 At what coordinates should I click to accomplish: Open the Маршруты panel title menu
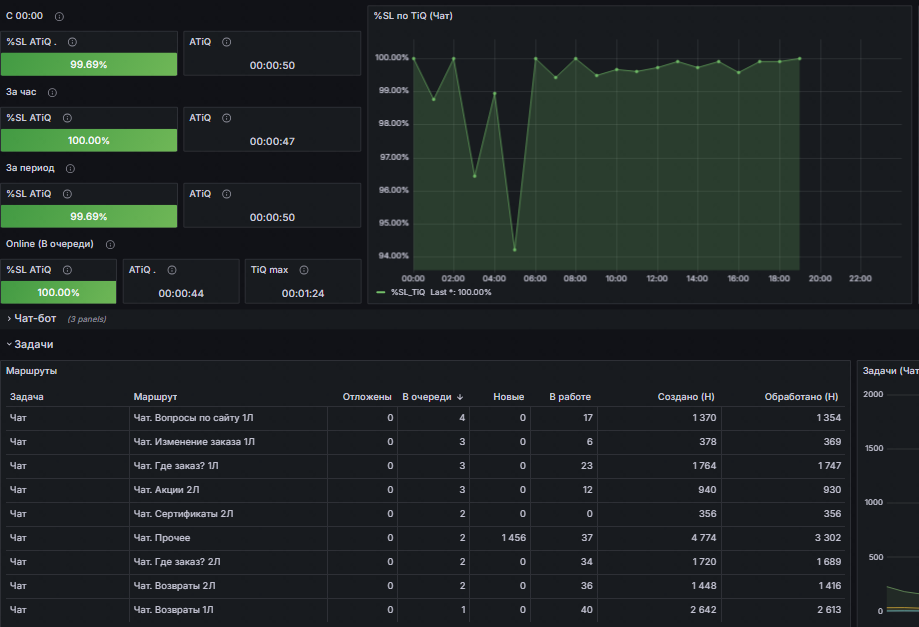32,371
